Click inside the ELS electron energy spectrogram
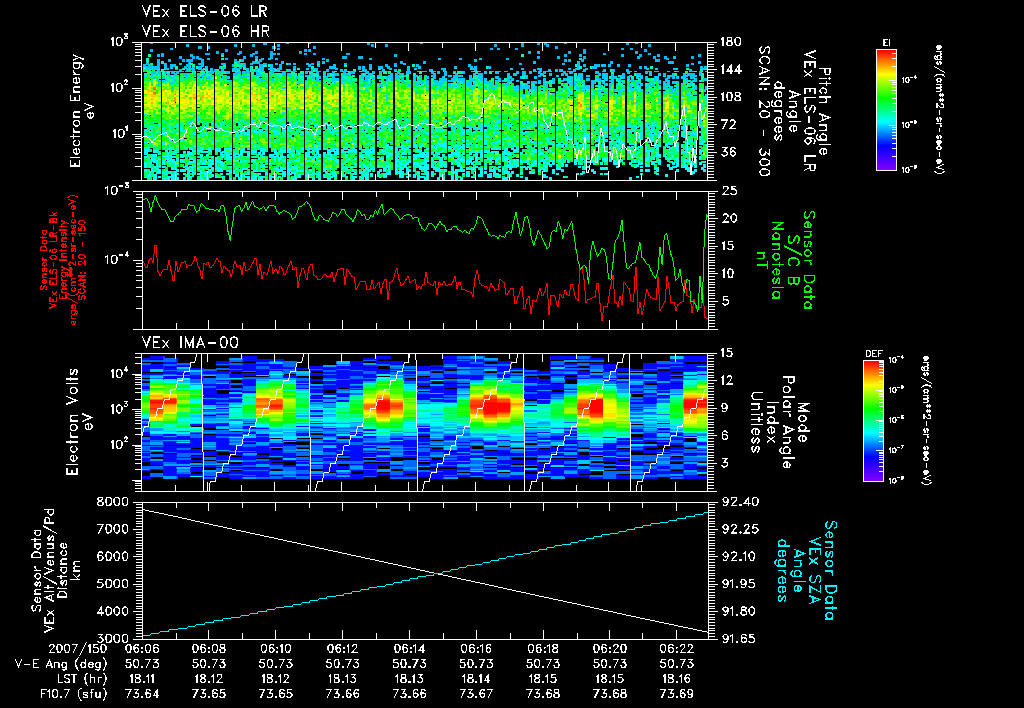Viewport: 1024px width, 708px height. (x=425, y=111)
